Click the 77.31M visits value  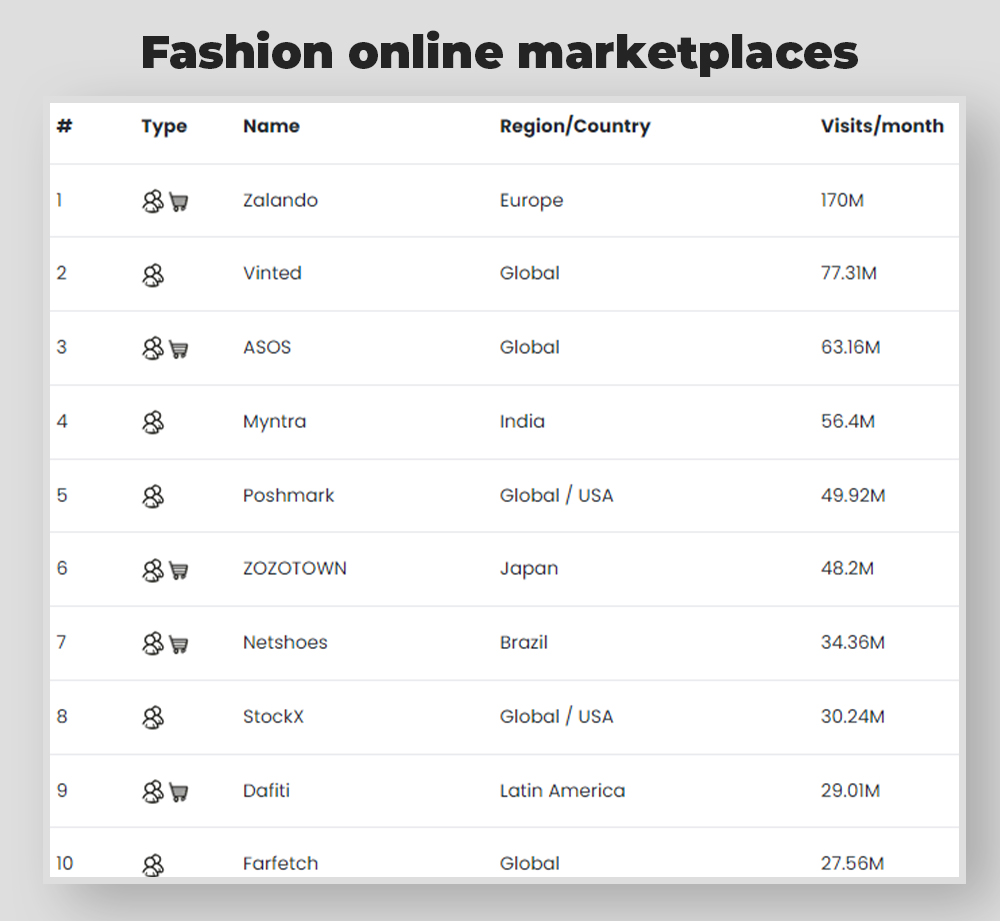pos(848,273)
